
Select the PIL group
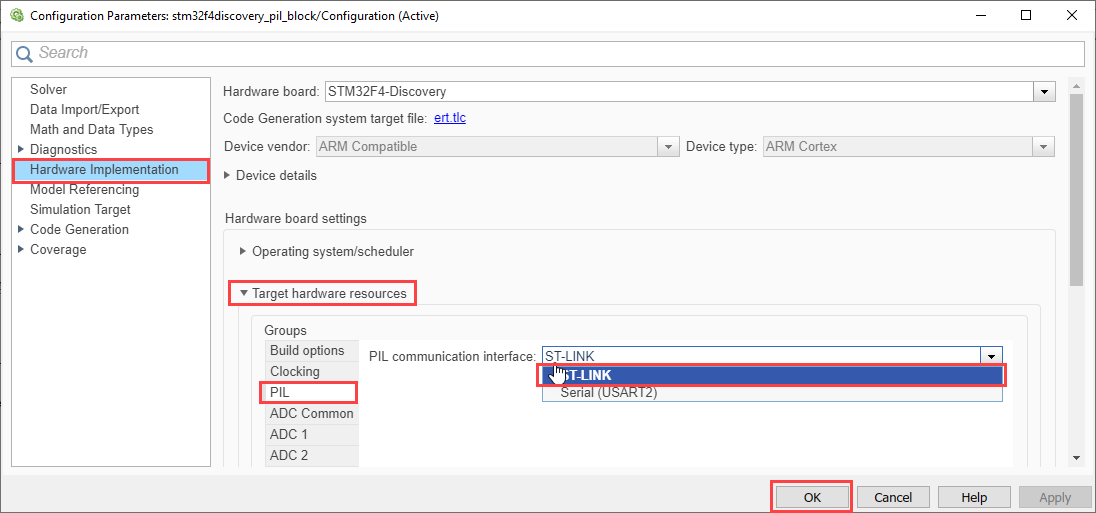(x=280, y=393)
